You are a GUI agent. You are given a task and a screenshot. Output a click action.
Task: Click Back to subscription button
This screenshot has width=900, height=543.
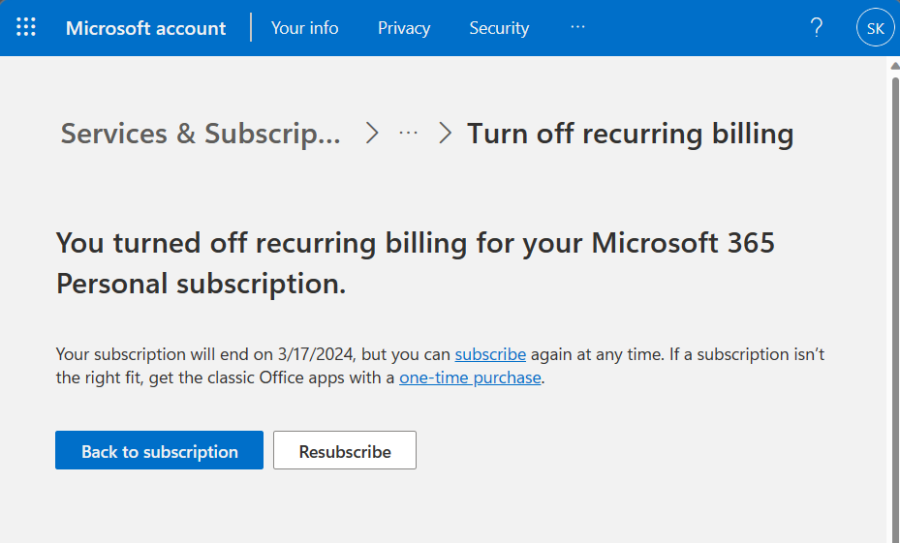coord(159,451)
